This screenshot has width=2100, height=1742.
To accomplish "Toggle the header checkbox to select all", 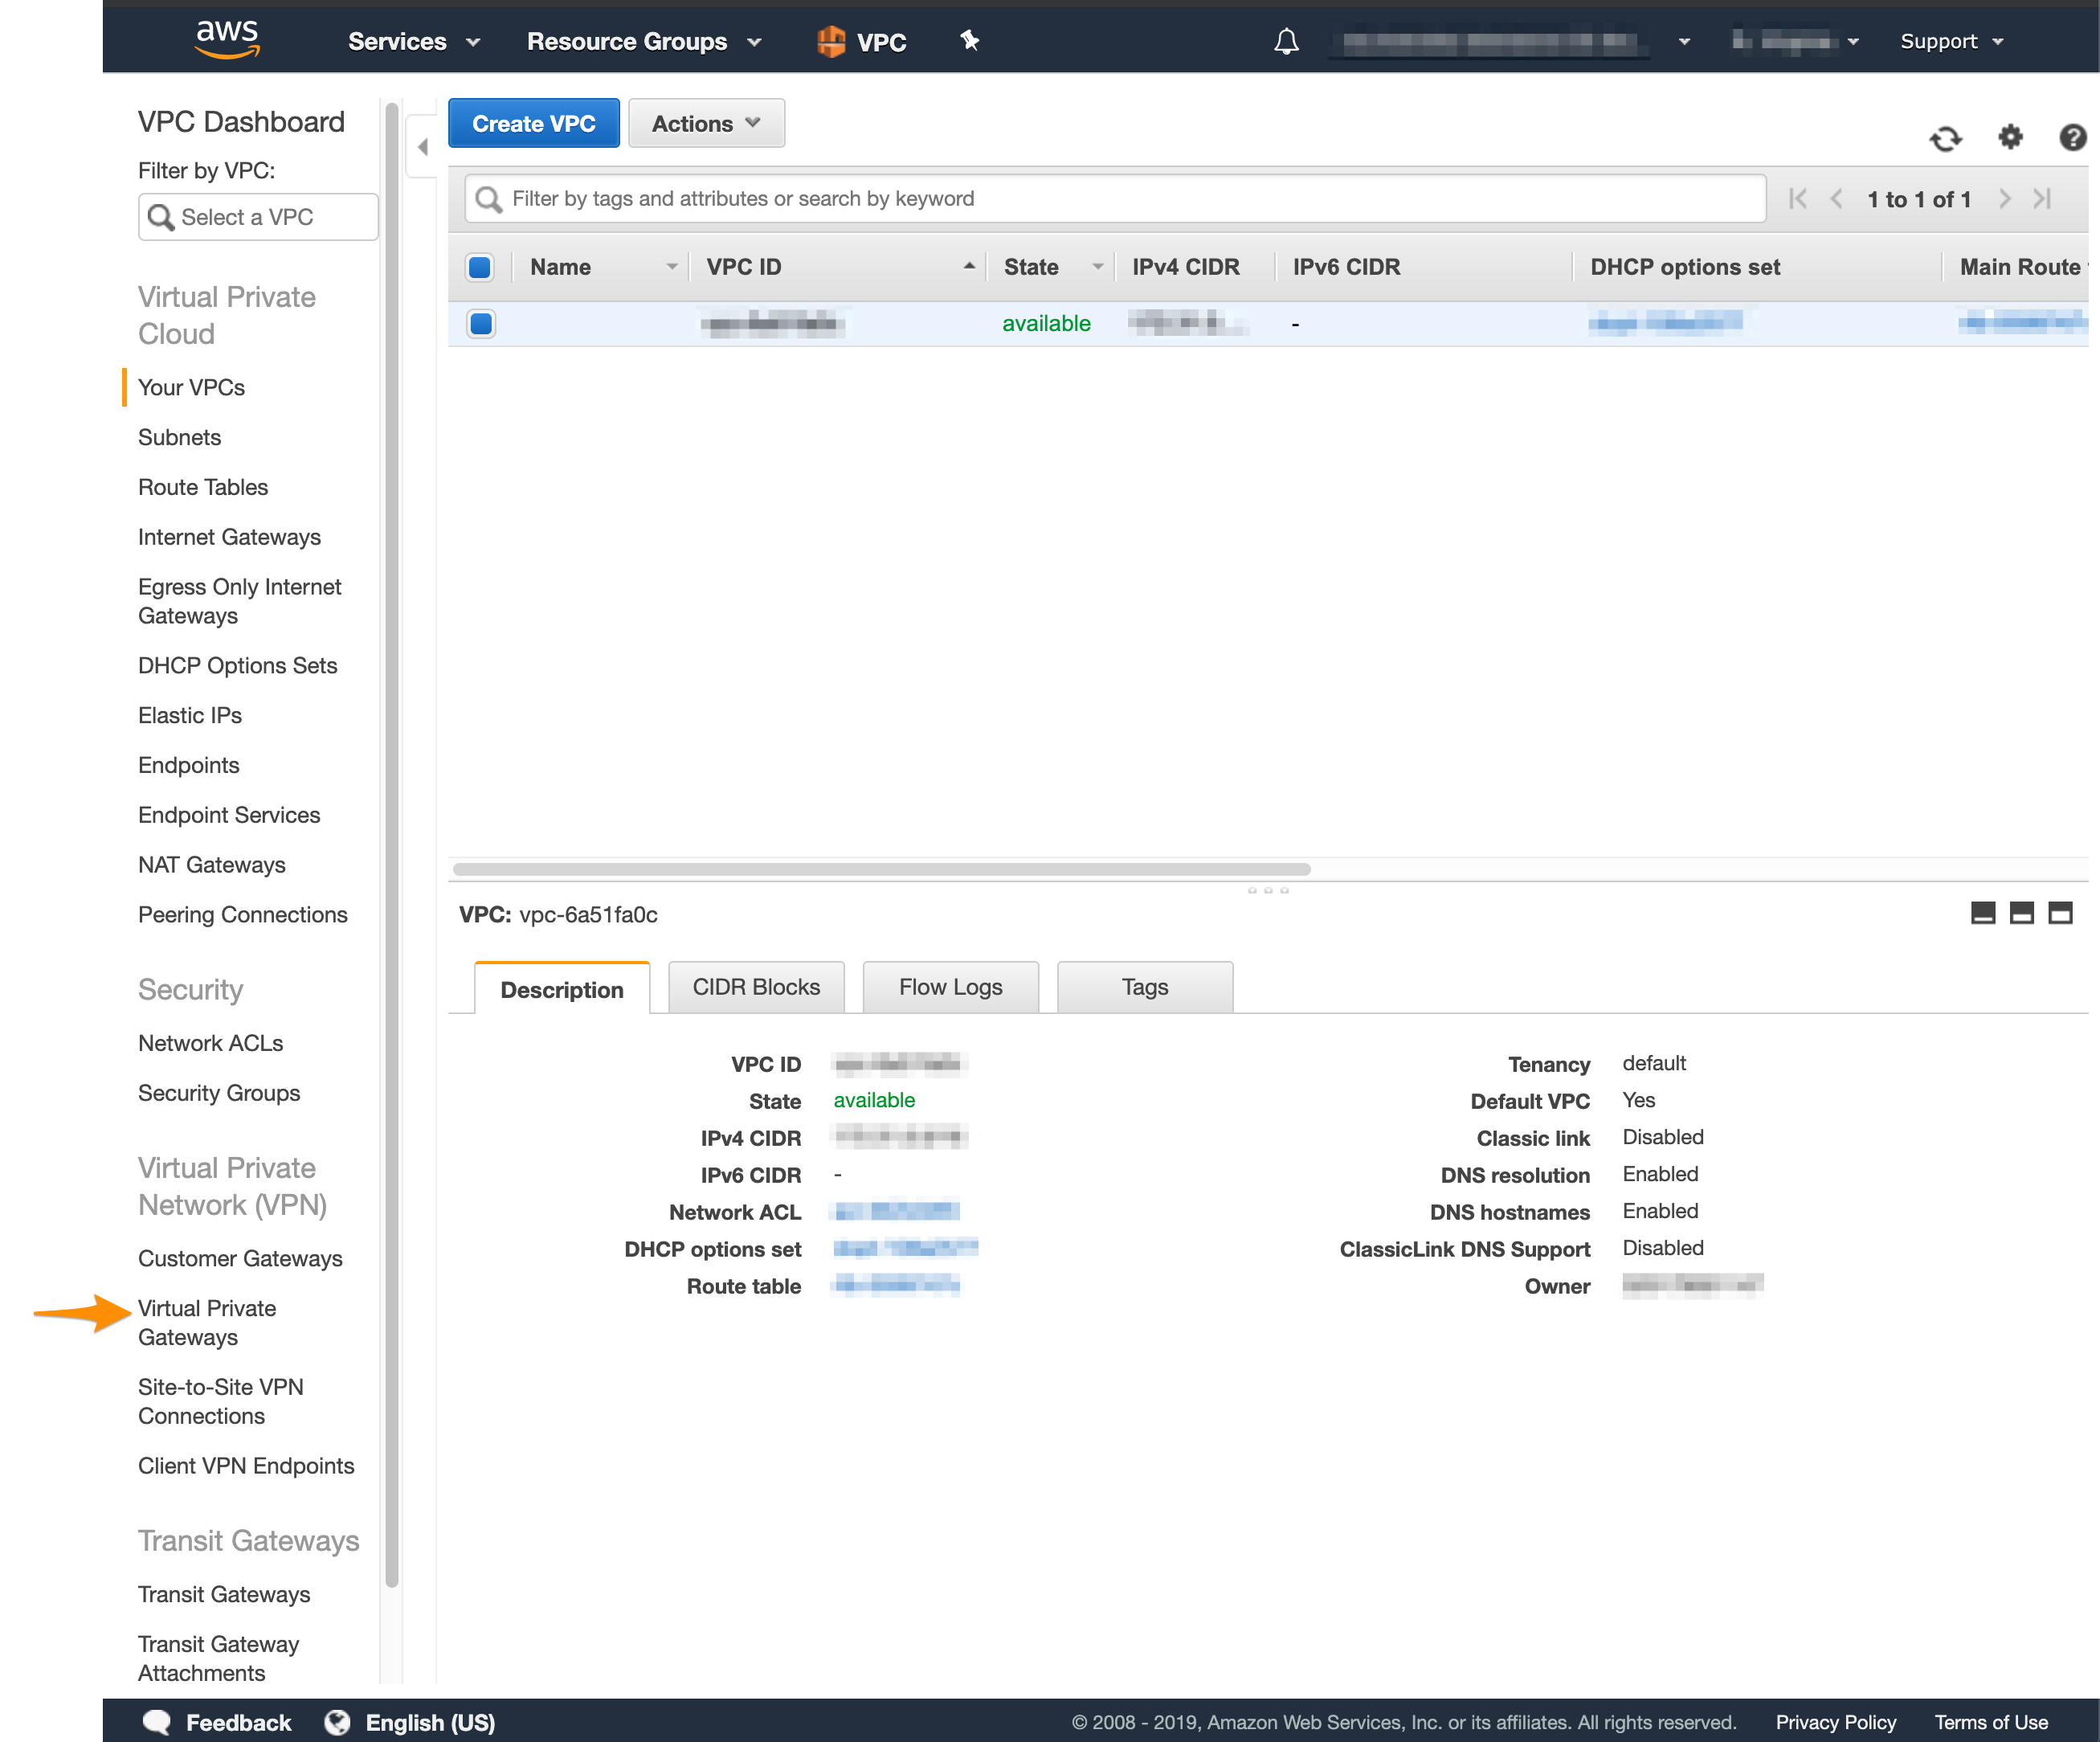I will (483, 267).
